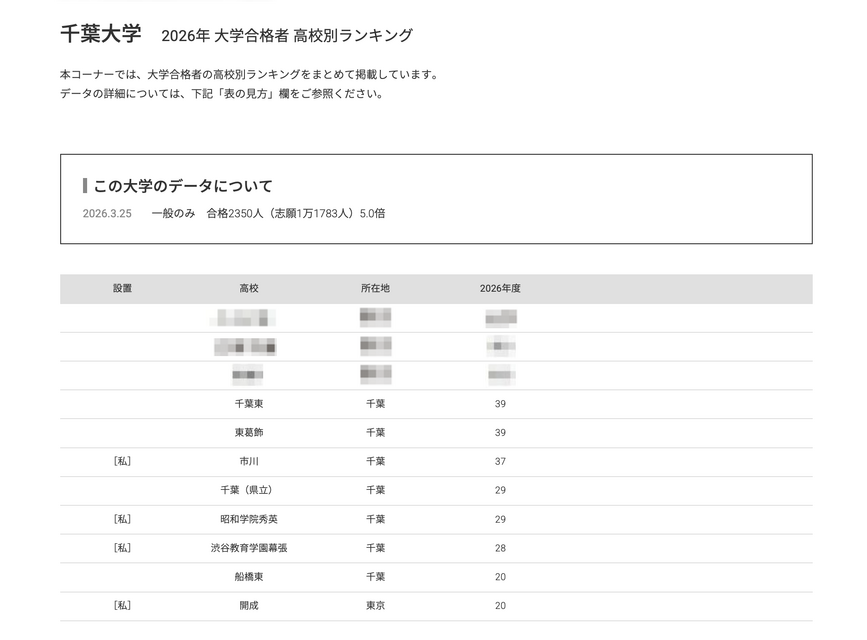Click the value 28 in 渋谷教育学園幕張 row
Viewport: 867px width, 640px height.
(x=500, y=548)
